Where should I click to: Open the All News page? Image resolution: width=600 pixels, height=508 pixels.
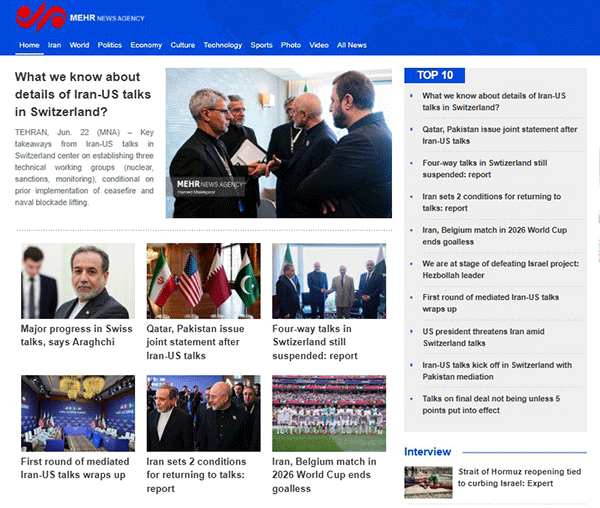tap(352, 45)
